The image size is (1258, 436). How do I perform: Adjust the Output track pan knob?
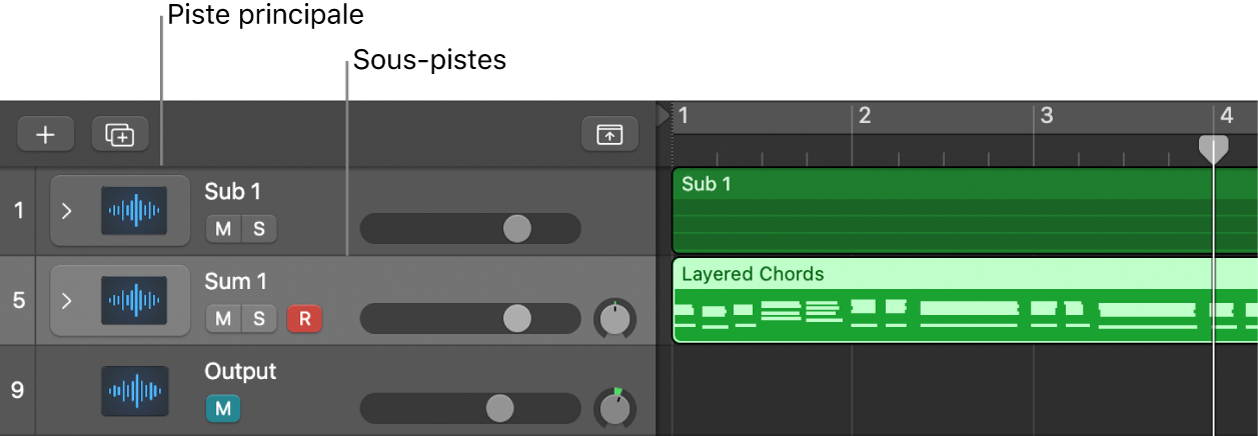point(614,408)
